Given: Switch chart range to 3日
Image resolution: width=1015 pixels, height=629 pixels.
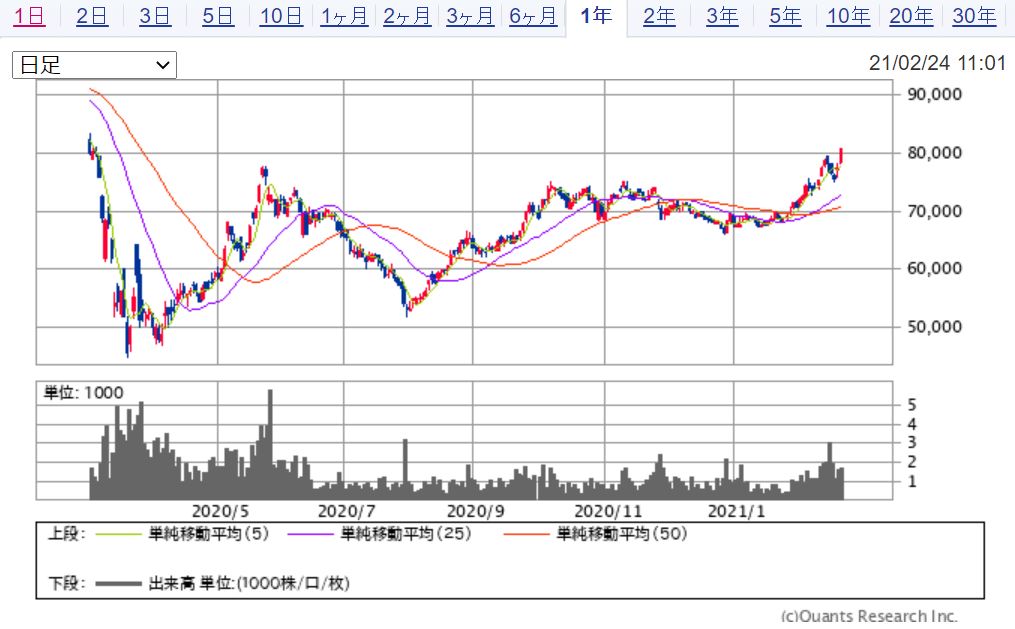Looking at the screenshot, I should tap(155, 16).
